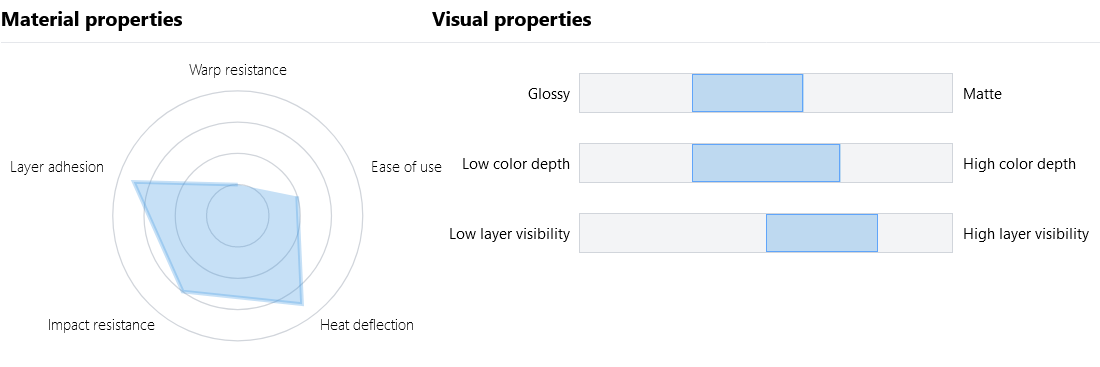Viewport: 1100px width, 367px height.
Task: Click the Low layer visibility label
Action: pyautogui.click(x=509, y=233)
